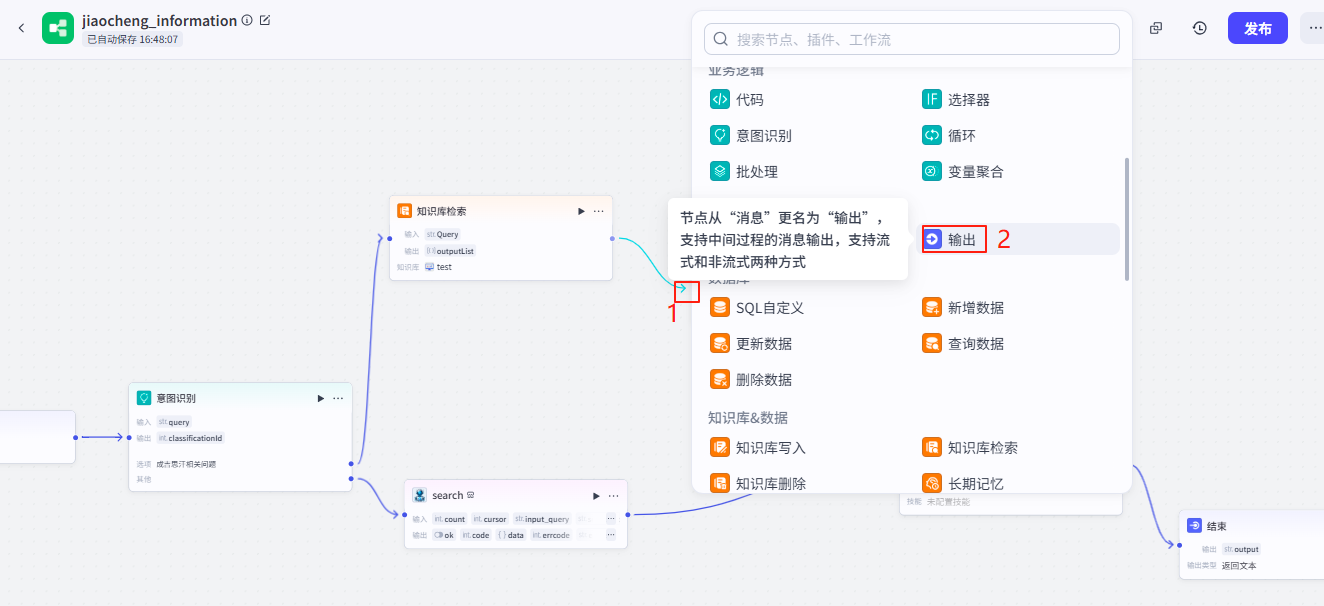Viewport: 1324px width, 606px height.
Task: Open more options on 意图识别 canvas node
Action: 338,398
